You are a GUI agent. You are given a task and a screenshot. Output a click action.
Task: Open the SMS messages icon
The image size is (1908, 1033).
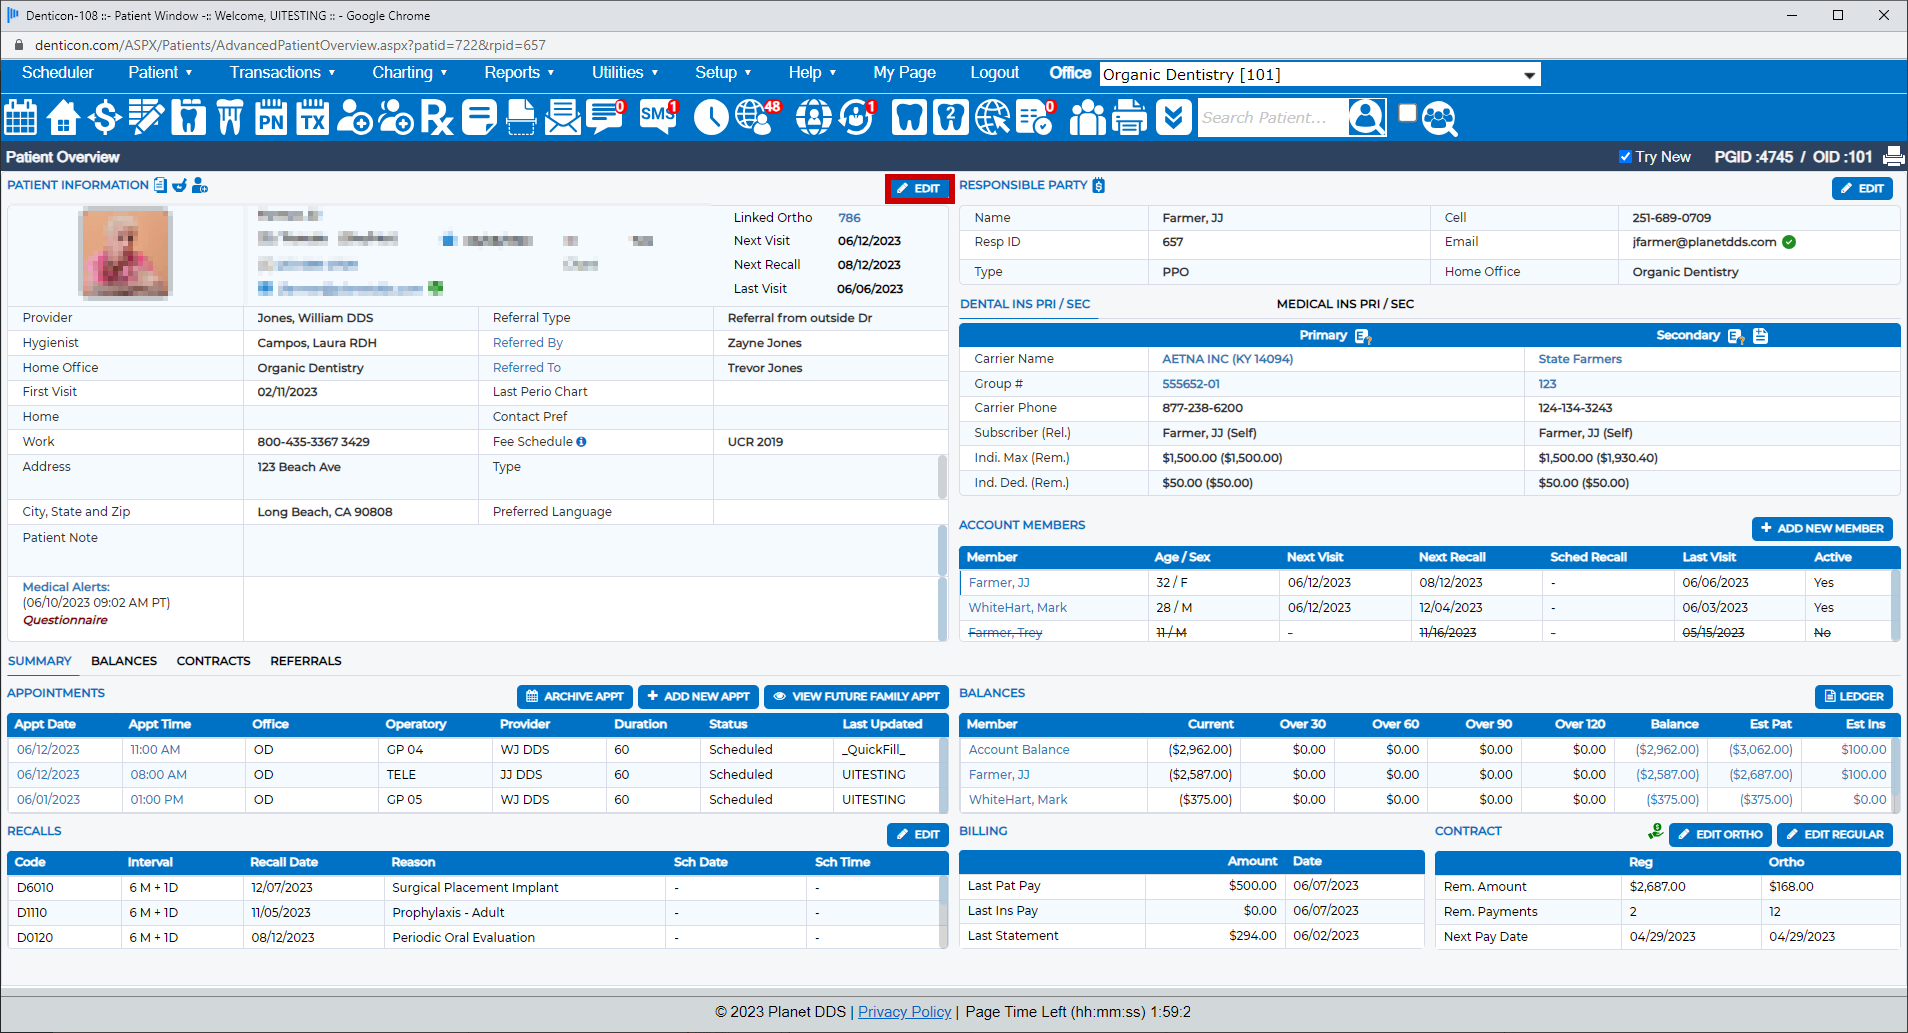(x=658, y=117)
